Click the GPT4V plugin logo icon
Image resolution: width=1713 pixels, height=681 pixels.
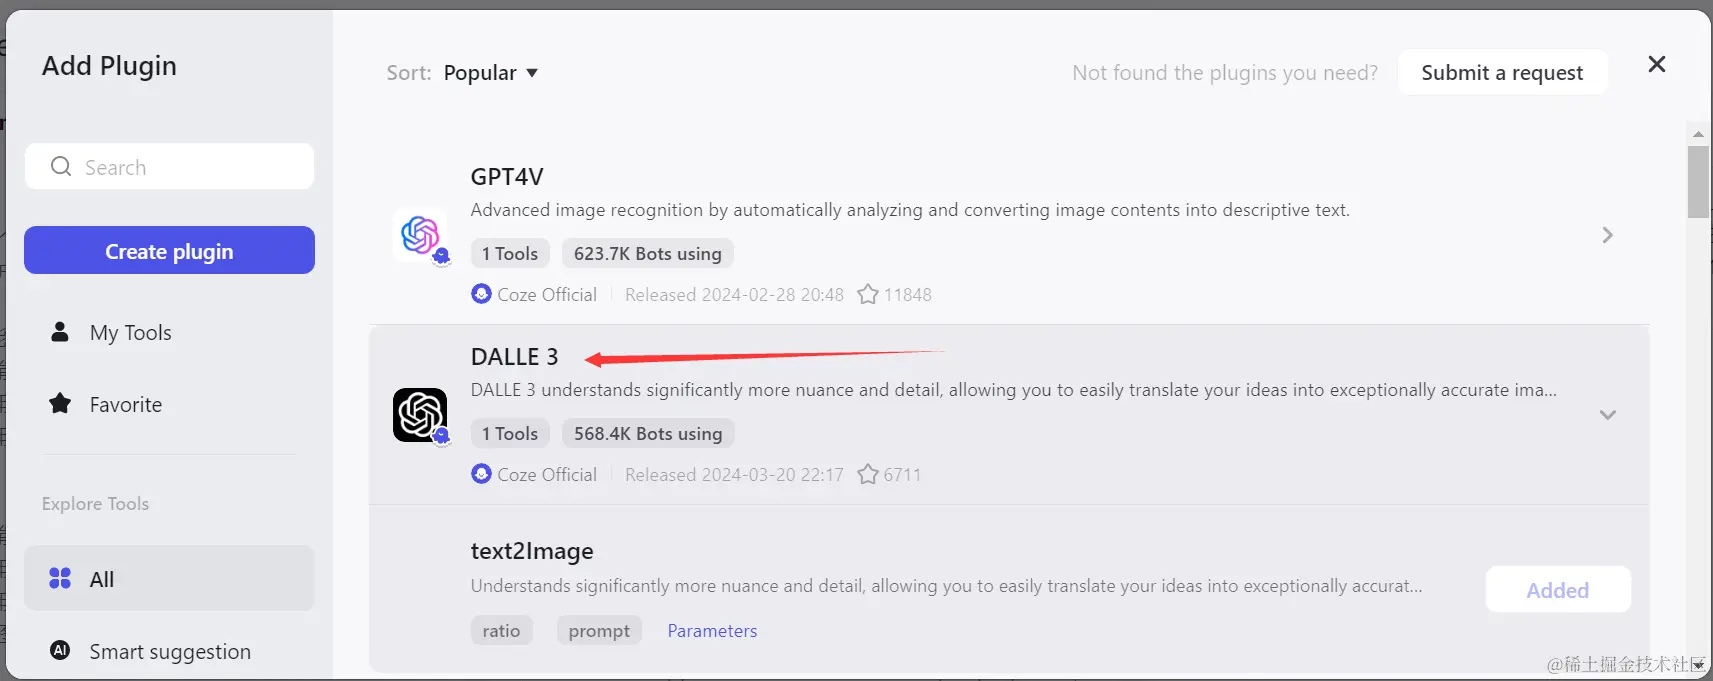click(x=420, y=236)
